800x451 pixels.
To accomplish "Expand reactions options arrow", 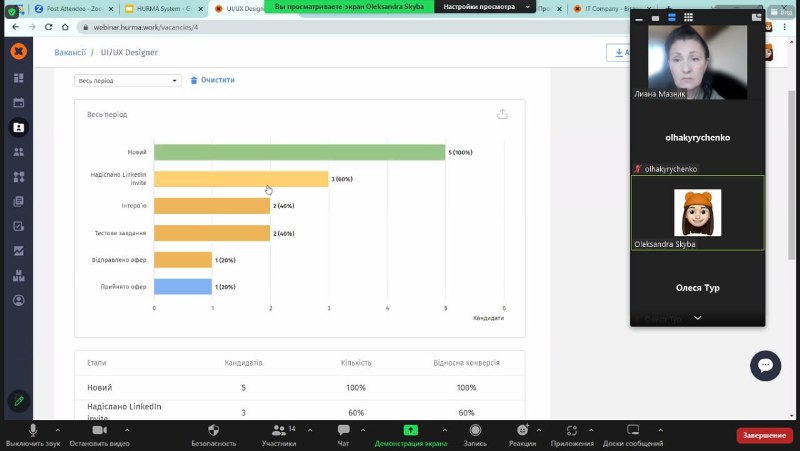I will coord(539,430).
